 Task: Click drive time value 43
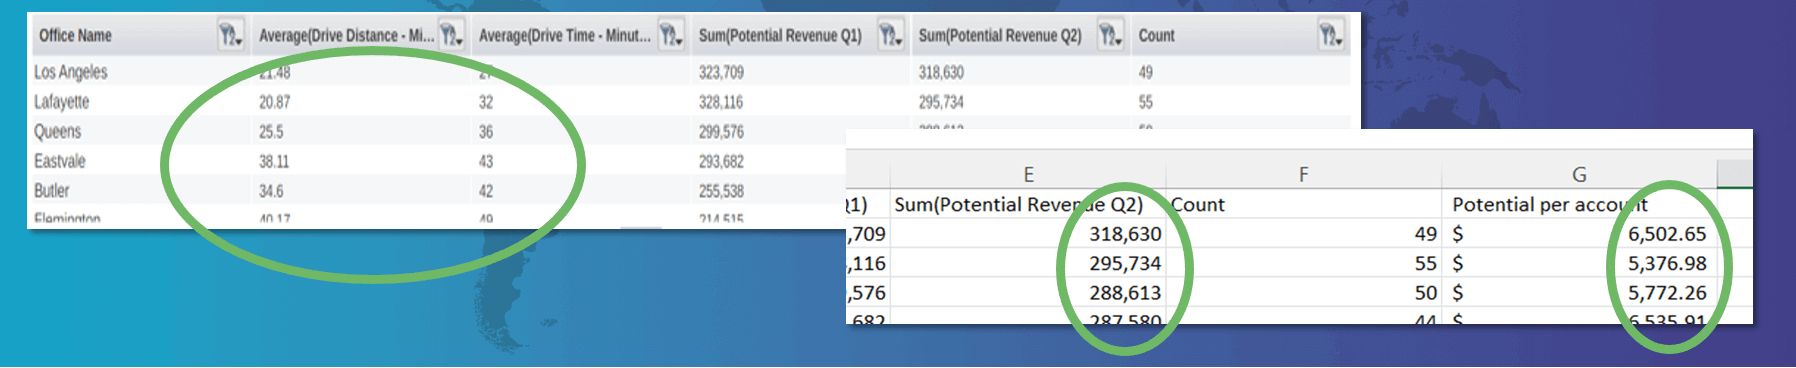click(x=485, y=161)
